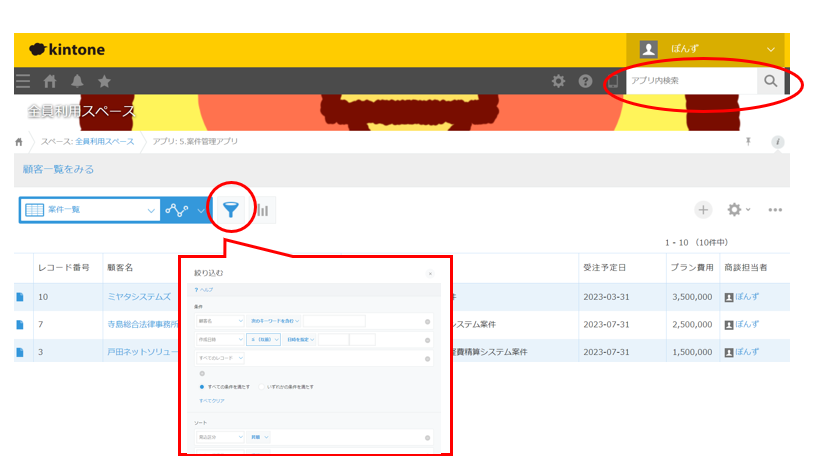The image size is (827, 471).
Task: Go to portal via home icon in header
Action: click(50, 81)
